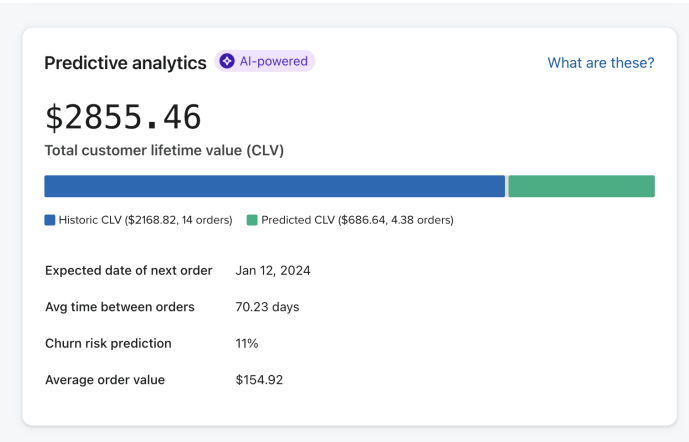Click the Historic CLV ($2168.82, 14 orders) legend text
689x442 pixels.
(145, 220)
